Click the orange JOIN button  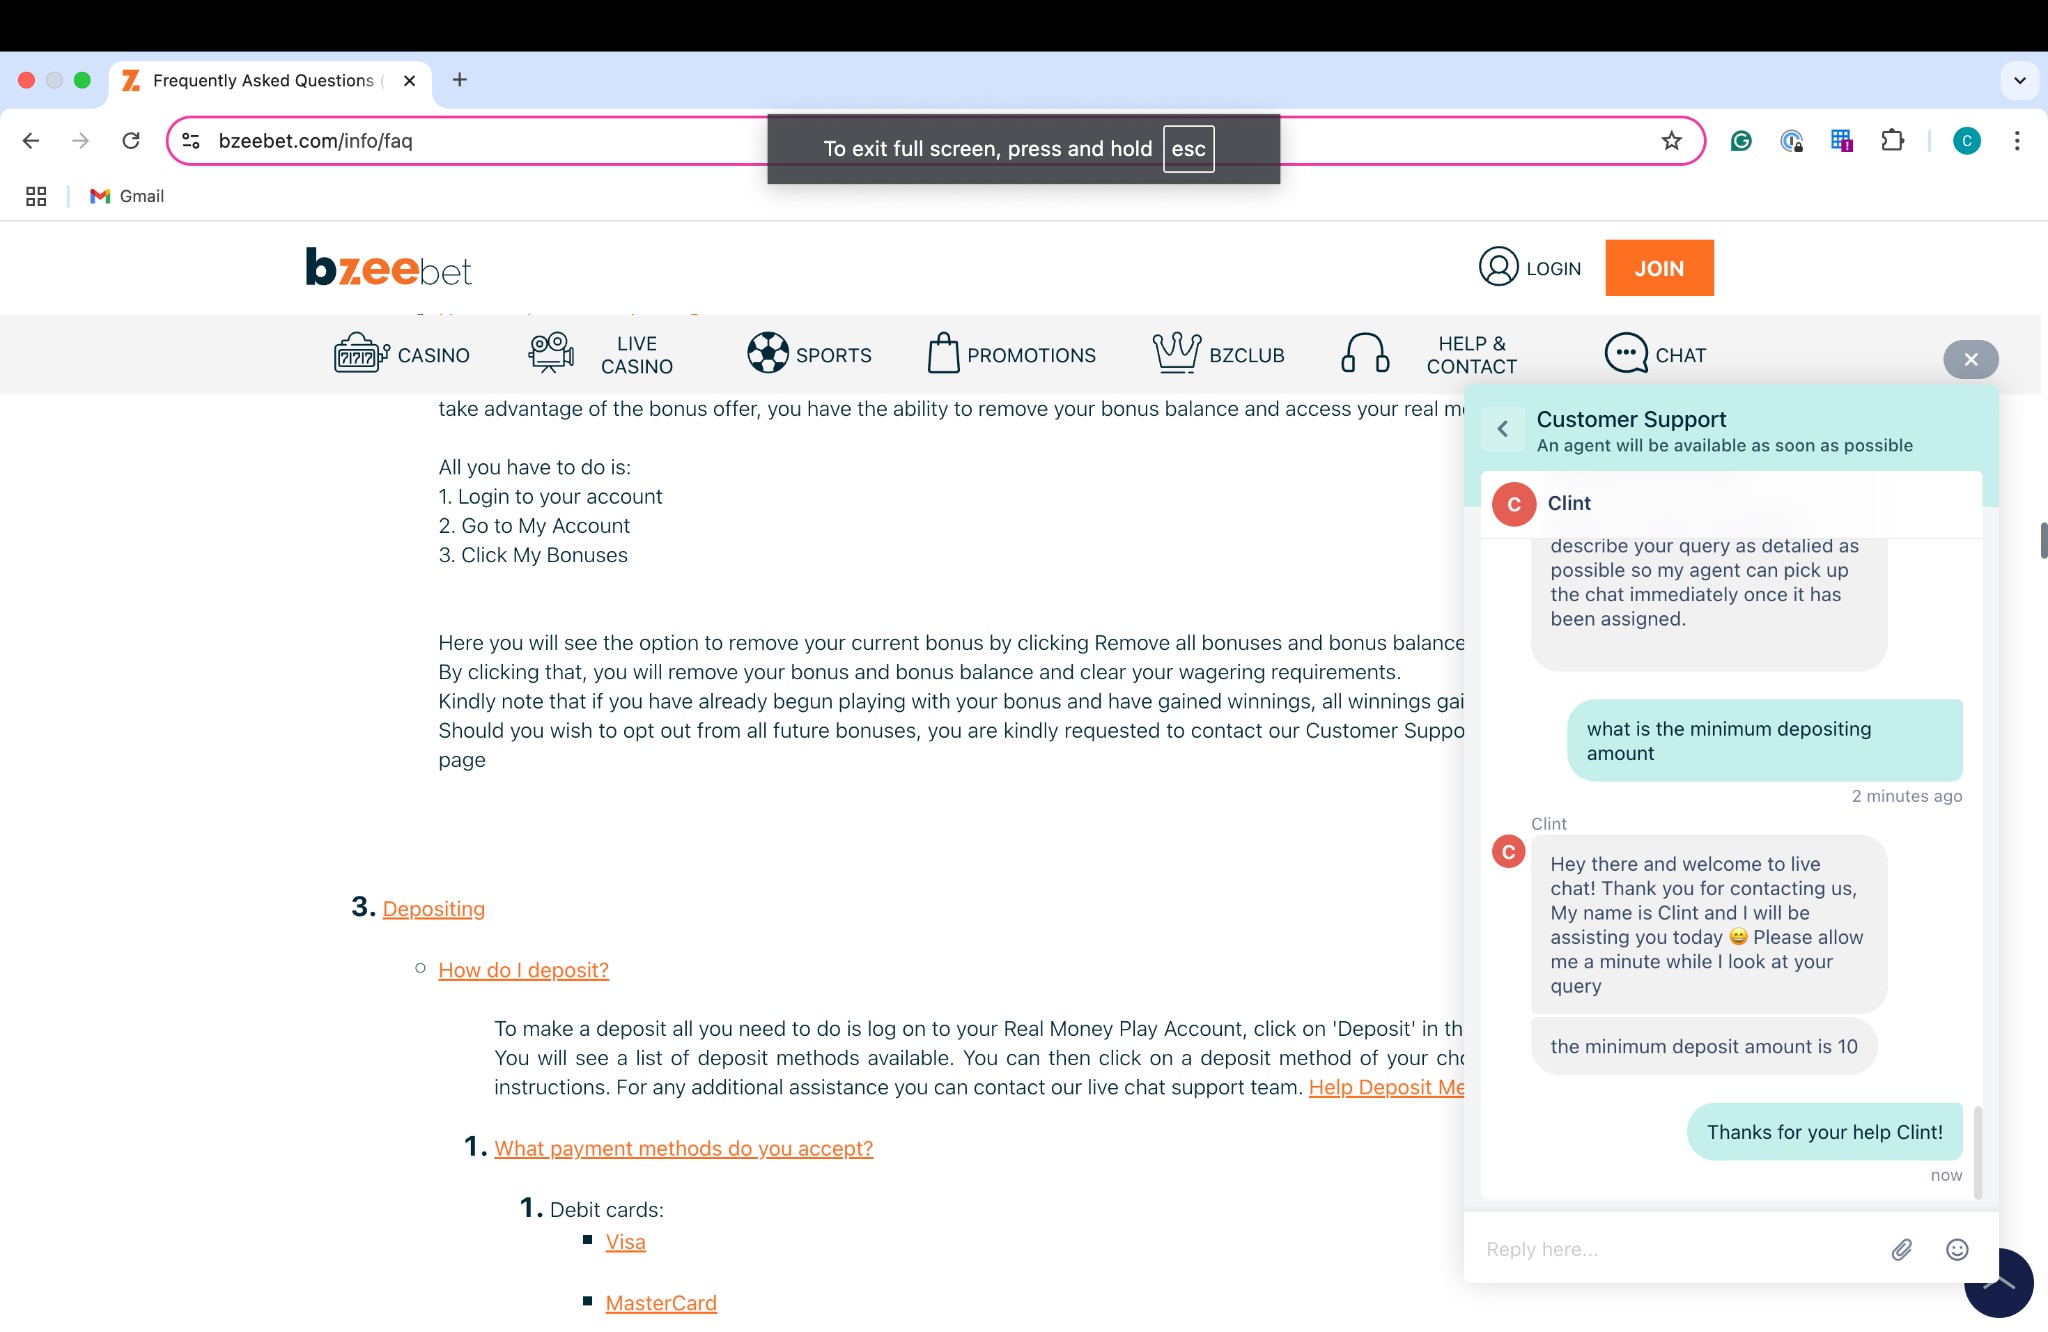pos(1659,268)
